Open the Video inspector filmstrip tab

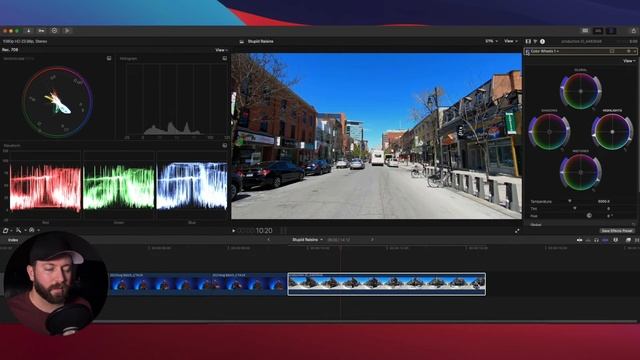coord(528,41)
